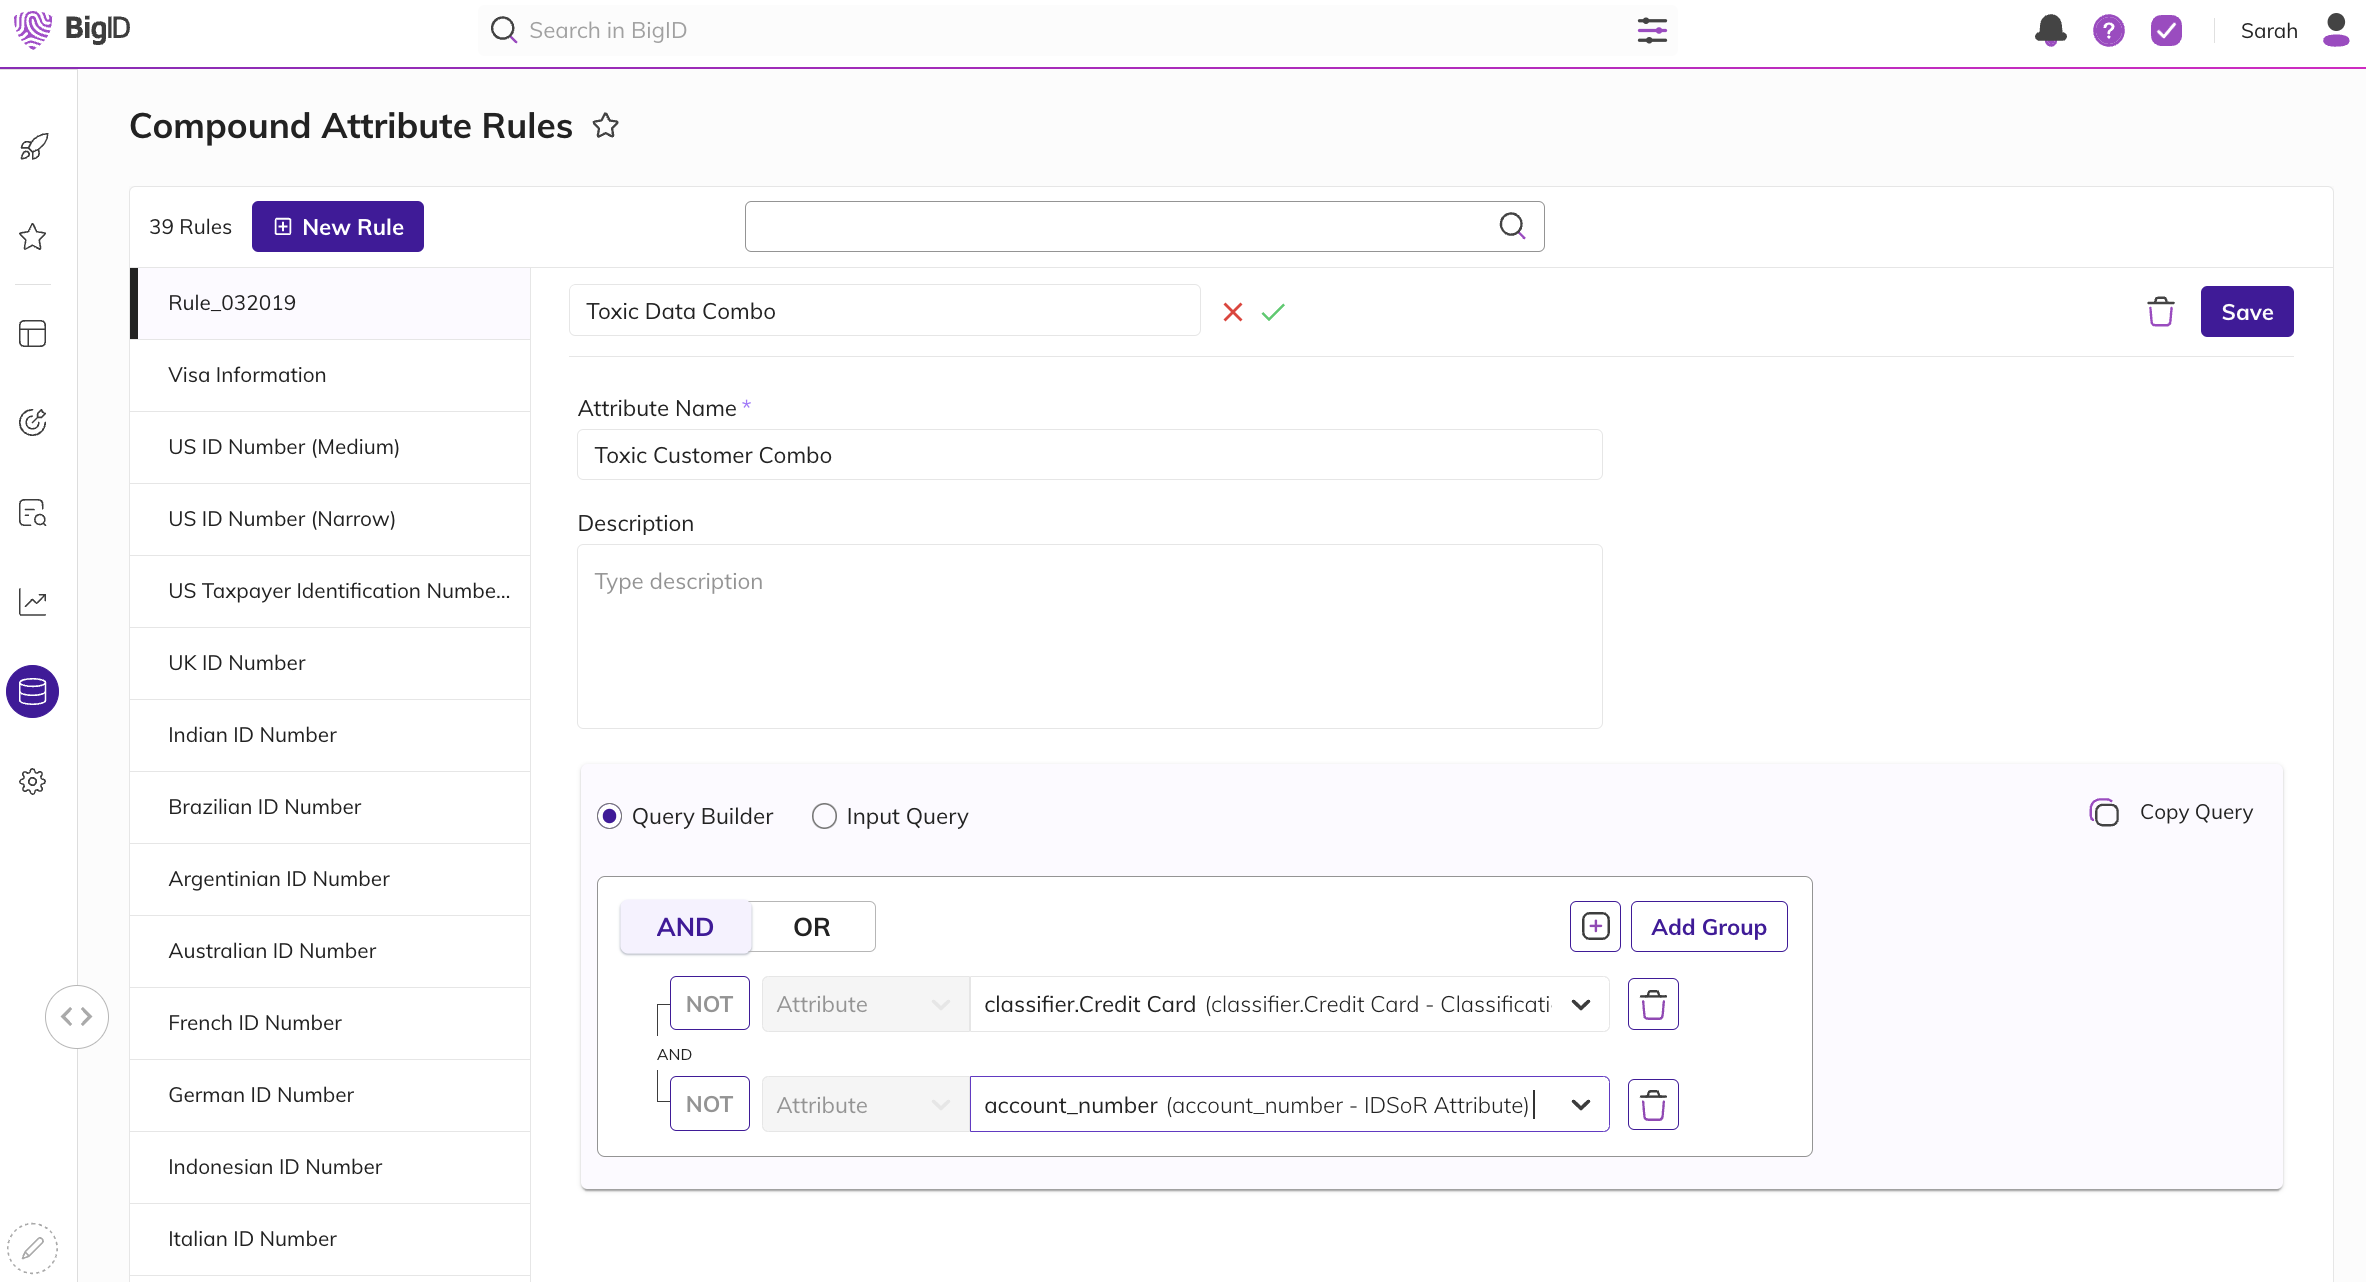The image size is (2366, 1282).
Task: Click the search filter sliders icon
Action: click(x=1652, y=30)
